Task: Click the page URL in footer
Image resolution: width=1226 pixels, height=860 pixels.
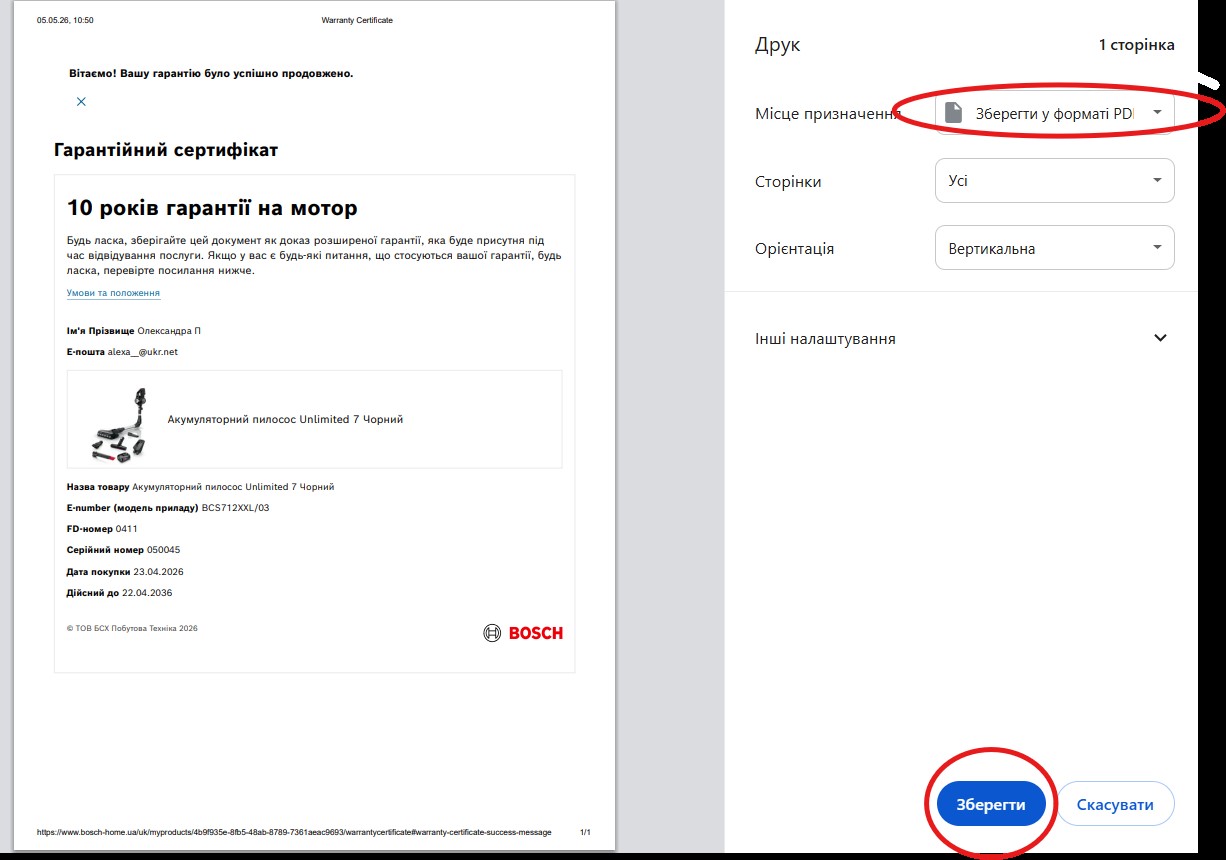Action: point(294,832)
